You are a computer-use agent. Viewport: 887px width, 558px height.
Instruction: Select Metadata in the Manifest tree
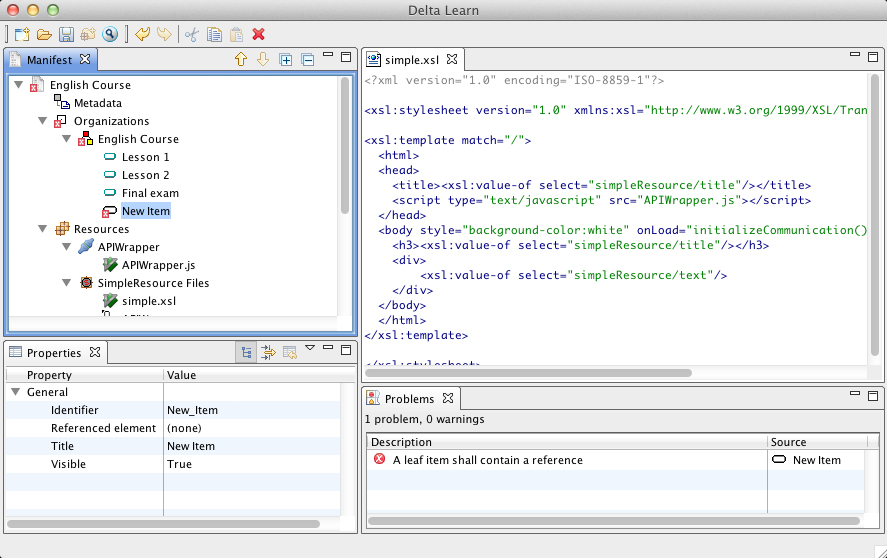[97, 103]
